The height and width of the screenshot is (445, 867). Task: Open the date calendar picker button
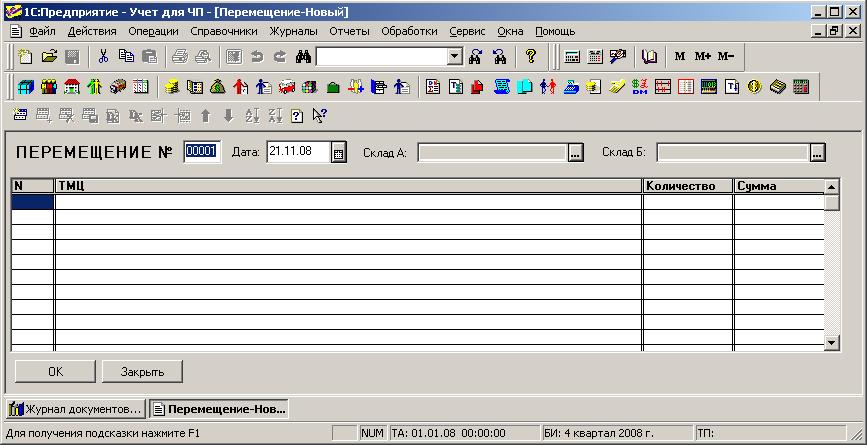tap(338, 153)
